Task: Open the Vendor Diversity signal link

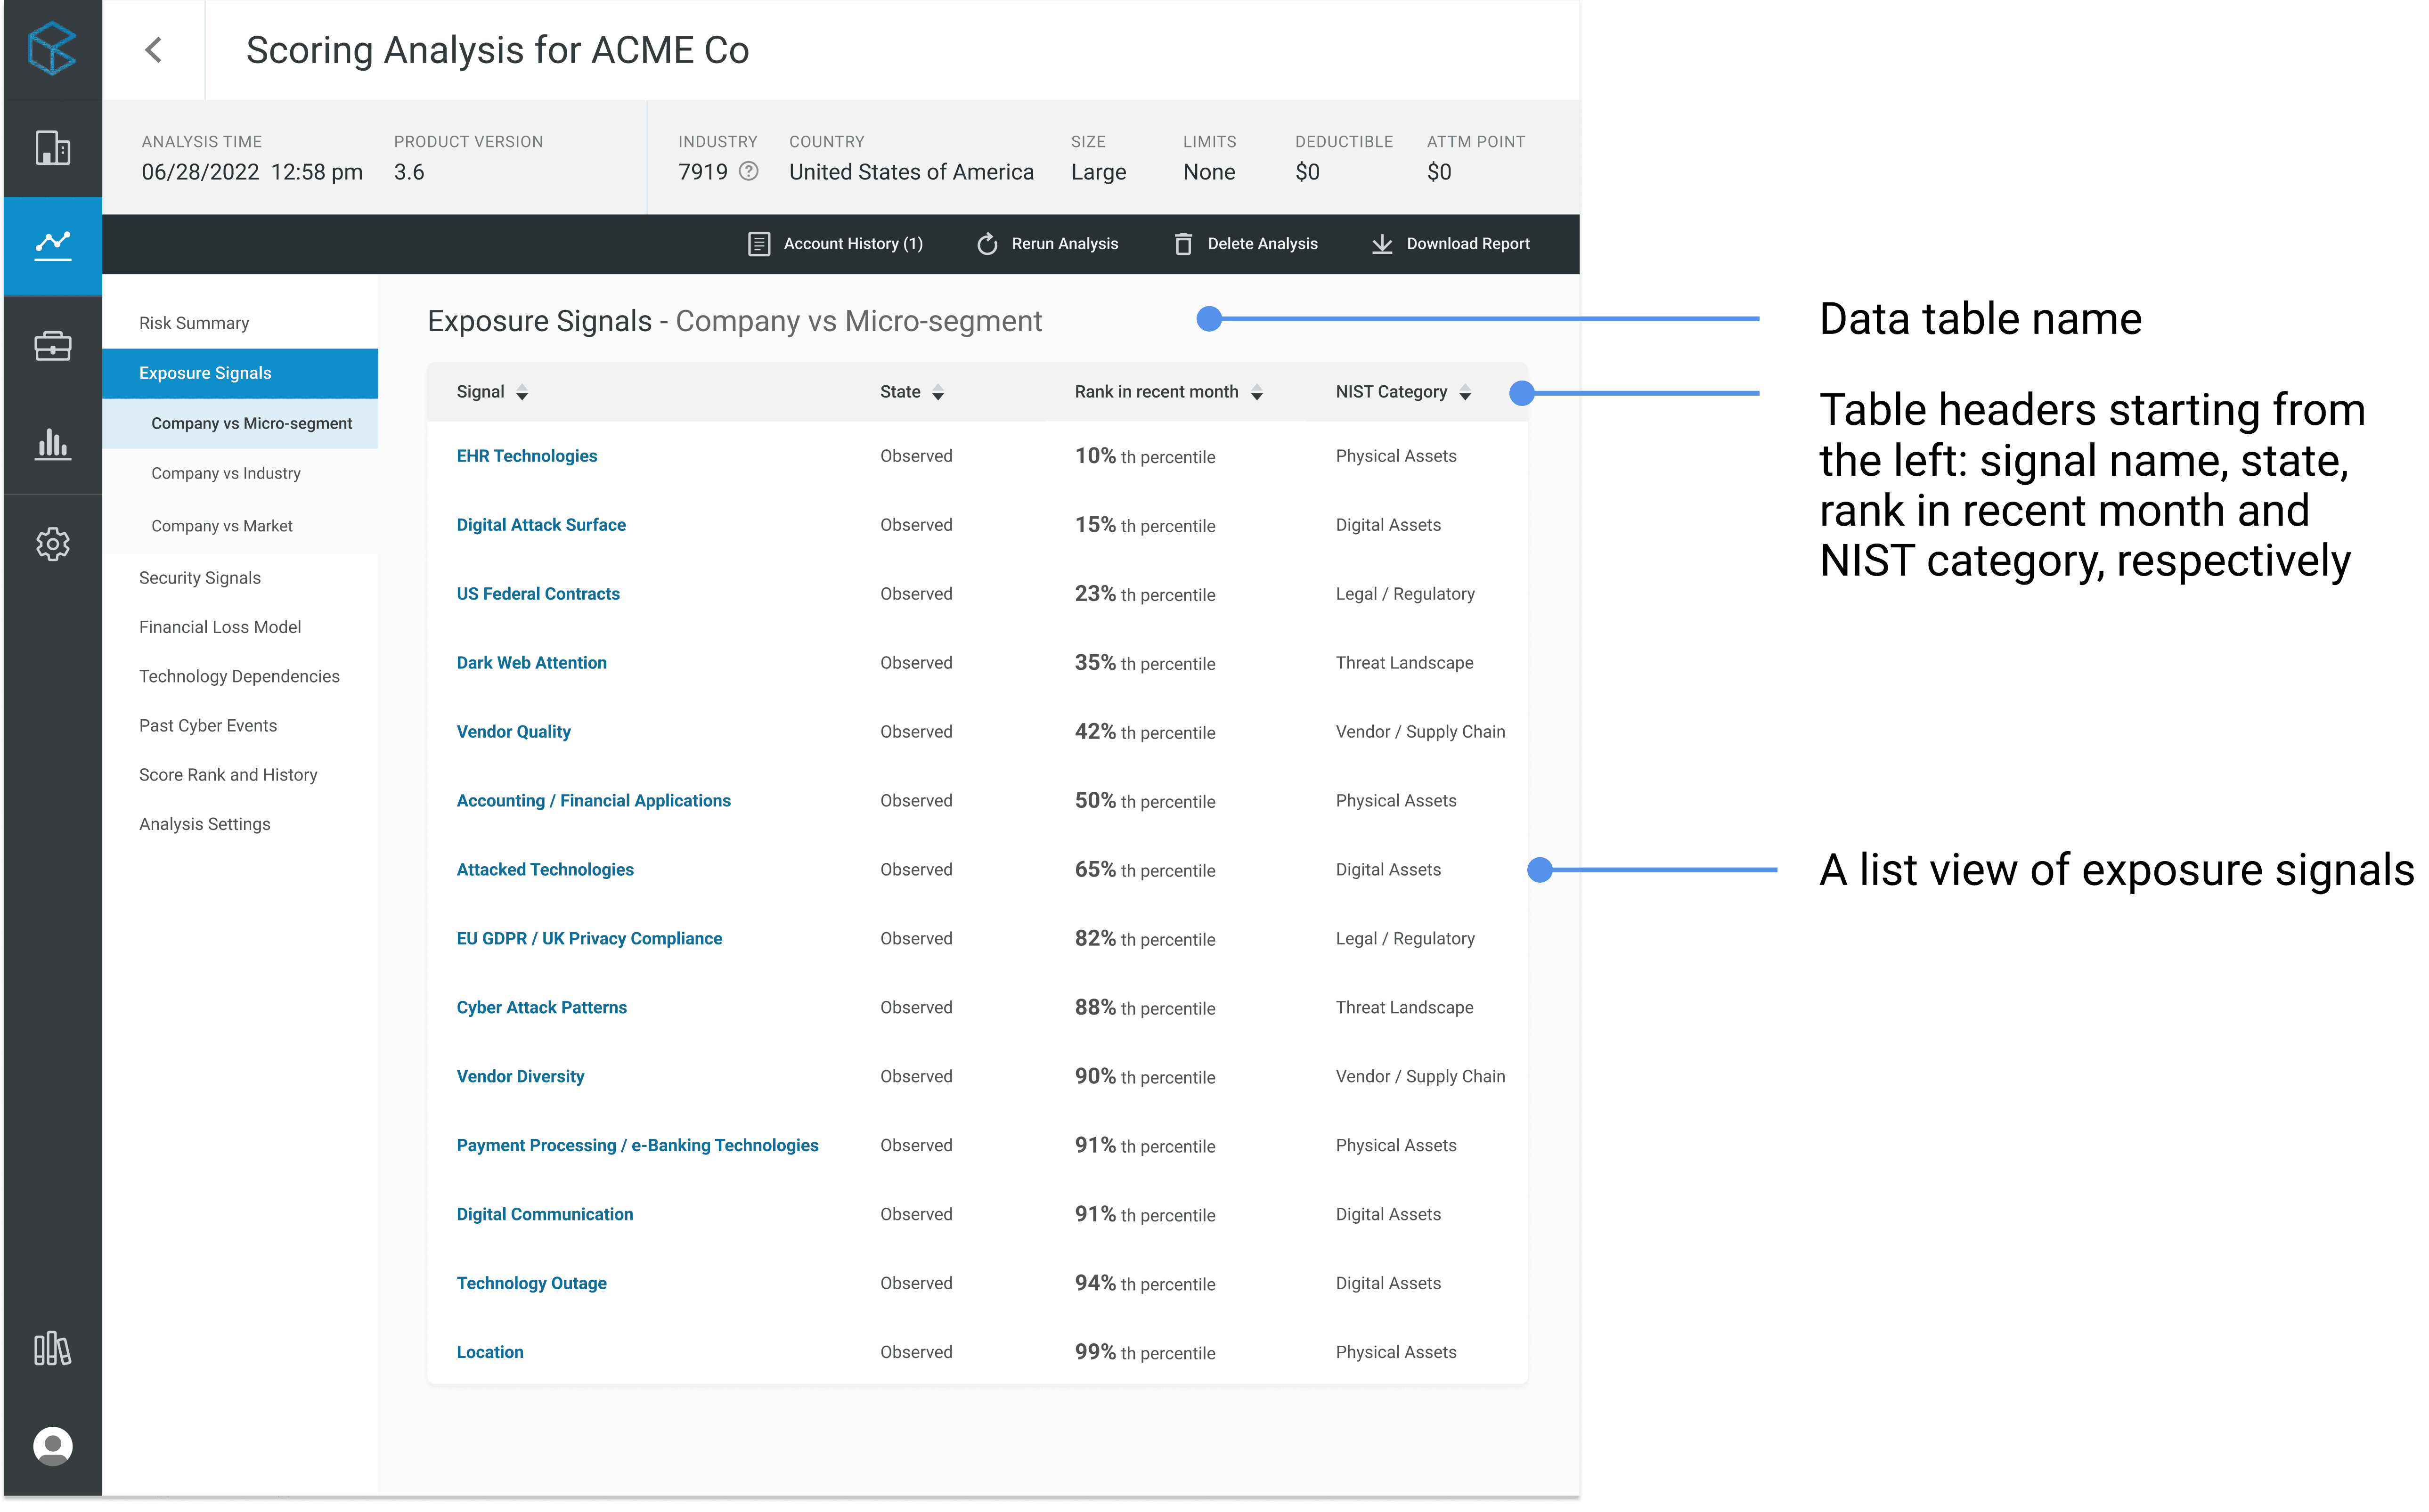Action: pyautogui.click(x=520, y=1077)
